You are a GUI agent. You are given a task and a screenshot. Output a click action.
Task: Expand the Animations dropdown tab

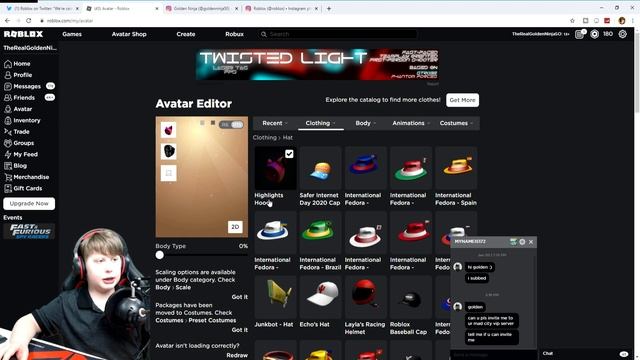pos(411,123)
